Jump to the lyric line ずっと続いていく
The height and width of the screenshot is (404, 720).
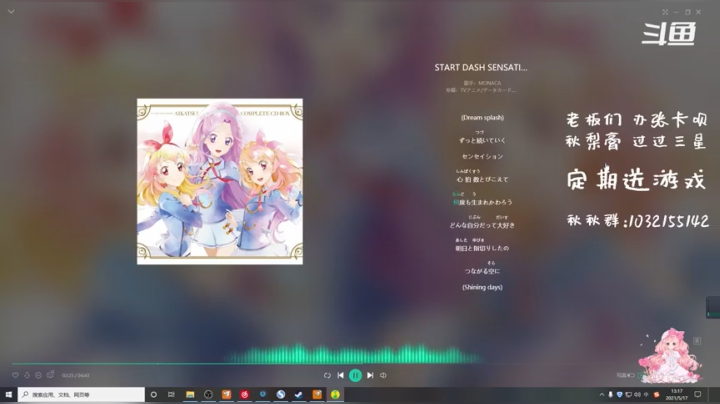[482, 140]
